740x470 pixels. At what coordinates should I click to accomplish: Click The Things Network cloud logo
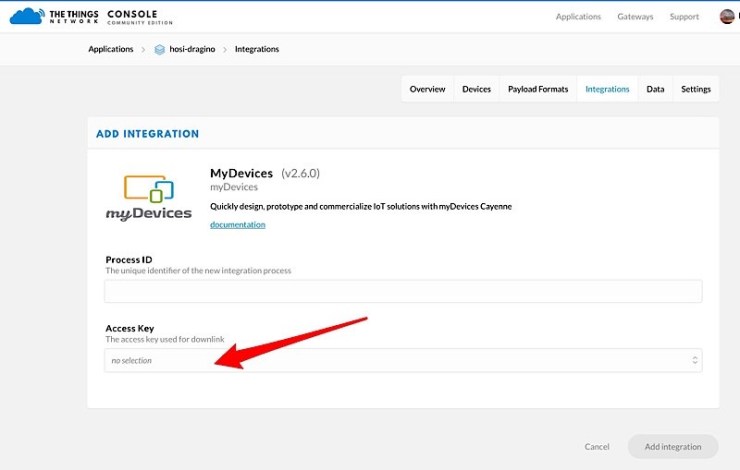(27, 16)
